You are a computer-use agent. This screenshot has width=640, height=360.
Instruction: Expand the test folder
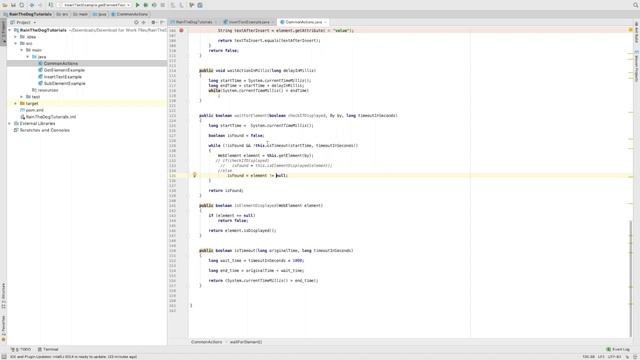[x=22, y=97]
